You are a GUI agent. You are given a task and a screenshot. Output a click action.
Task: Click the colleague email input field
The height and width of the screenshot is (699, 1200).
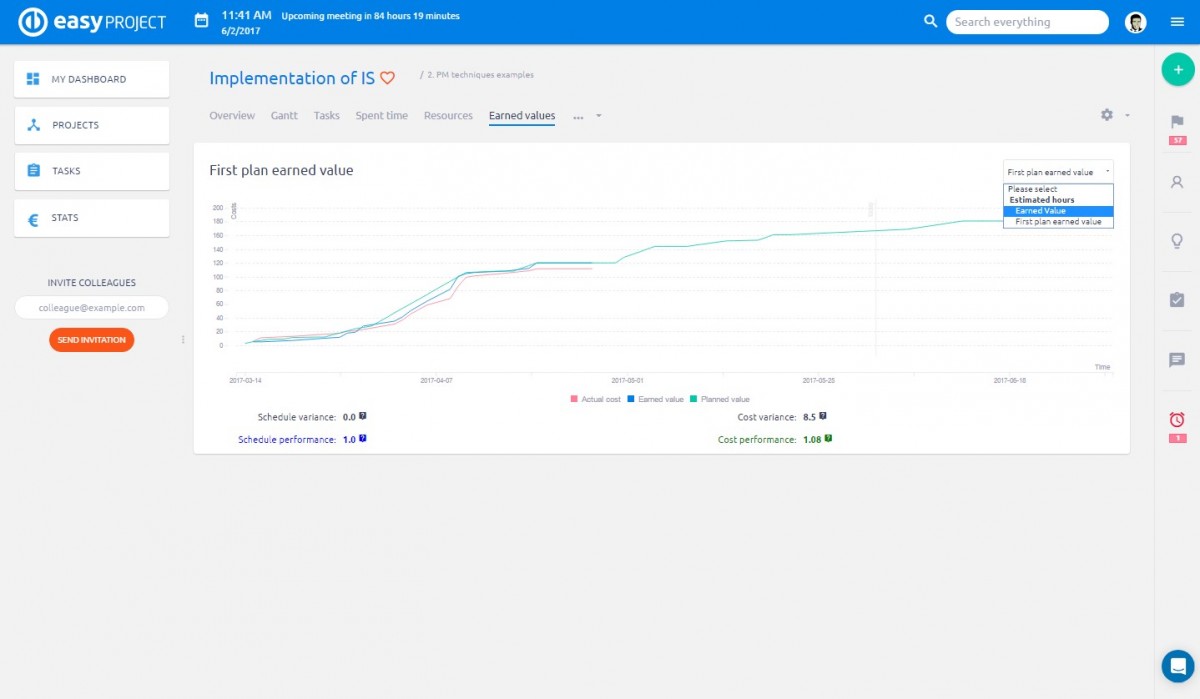pos(91,308)
